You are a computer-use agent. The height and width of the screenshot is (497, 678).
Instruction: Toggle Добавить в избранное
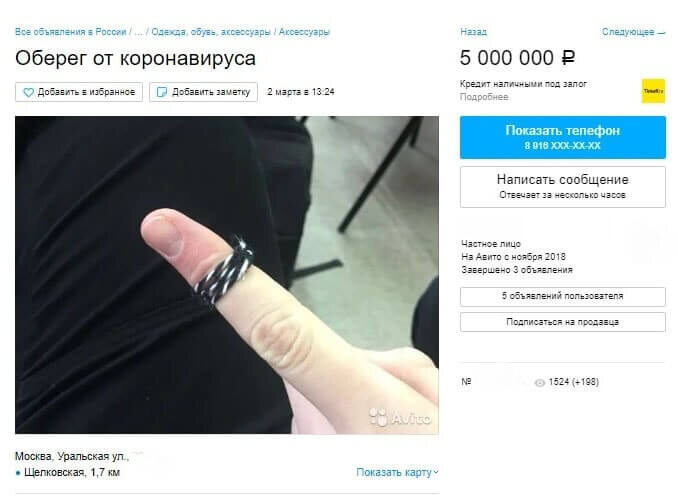79,92
